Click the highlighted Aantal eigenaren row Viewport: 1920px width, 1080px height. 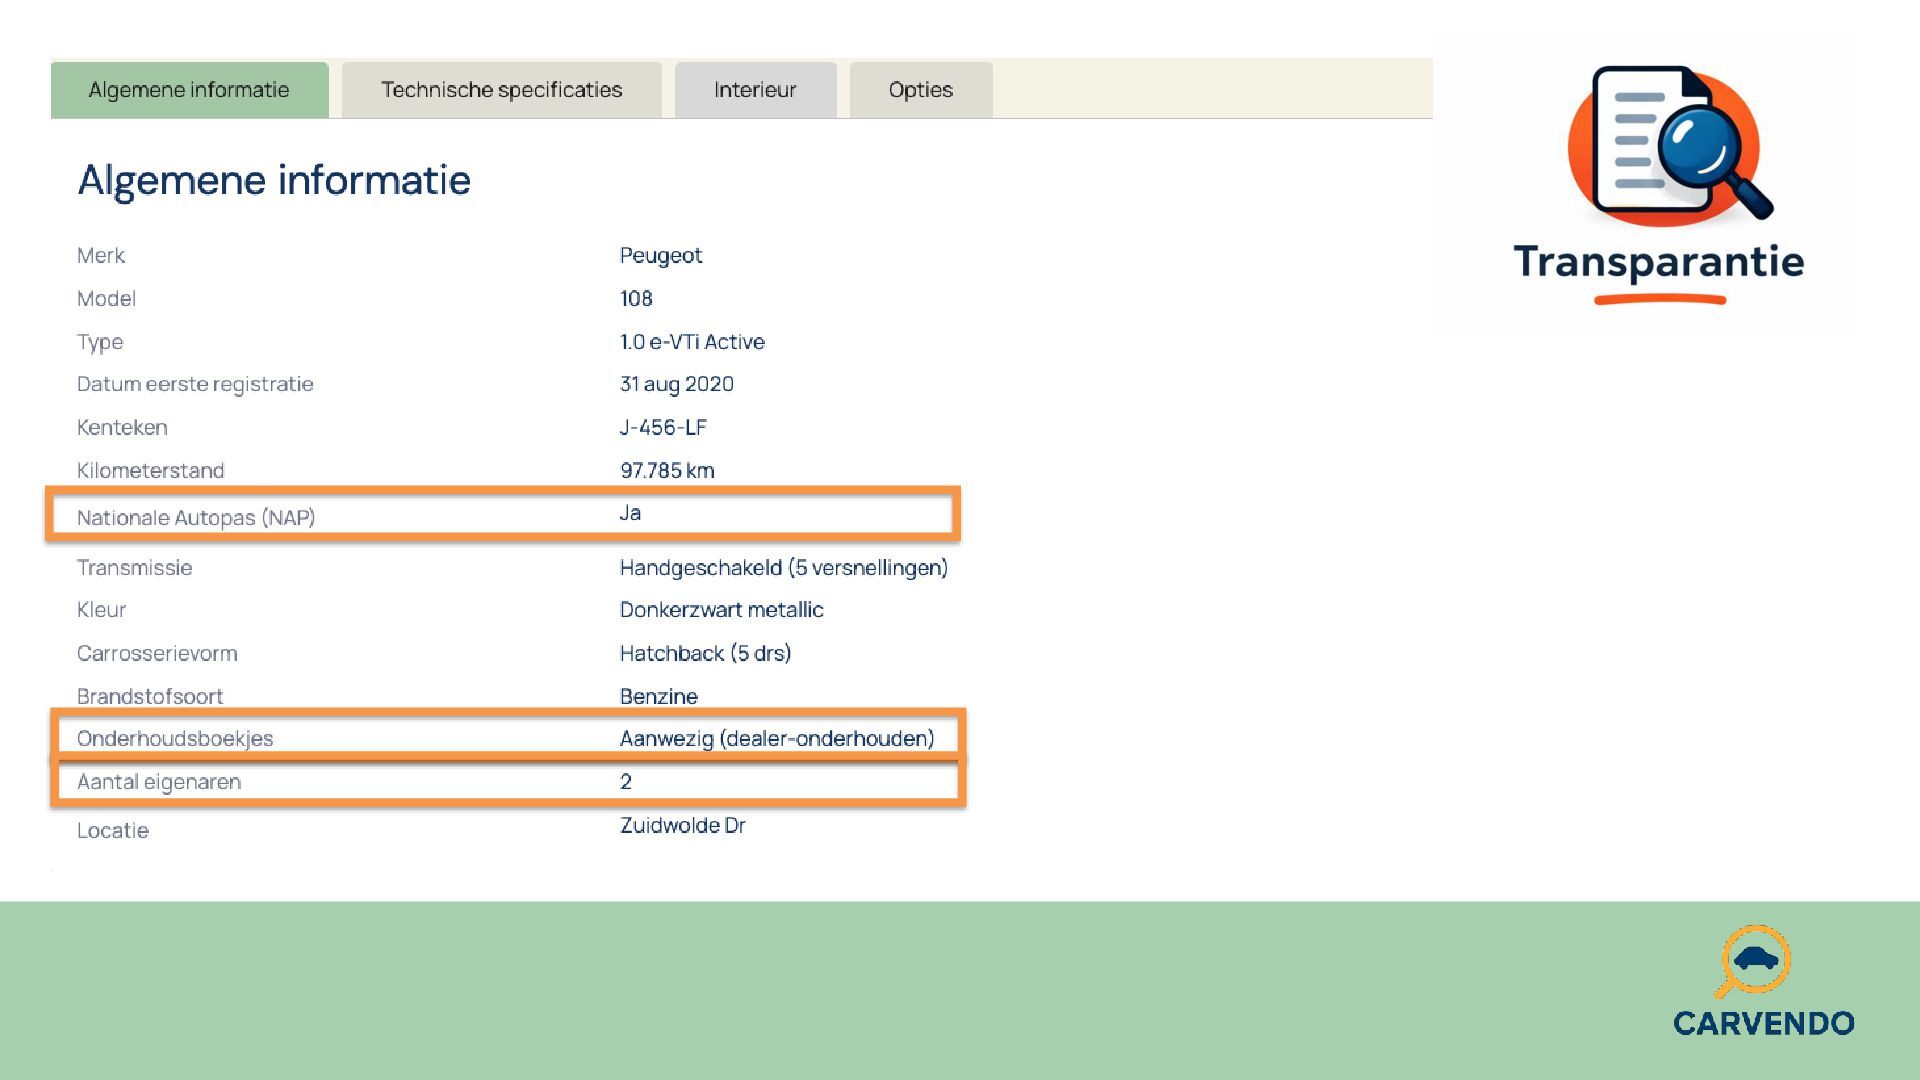(507, 782)
